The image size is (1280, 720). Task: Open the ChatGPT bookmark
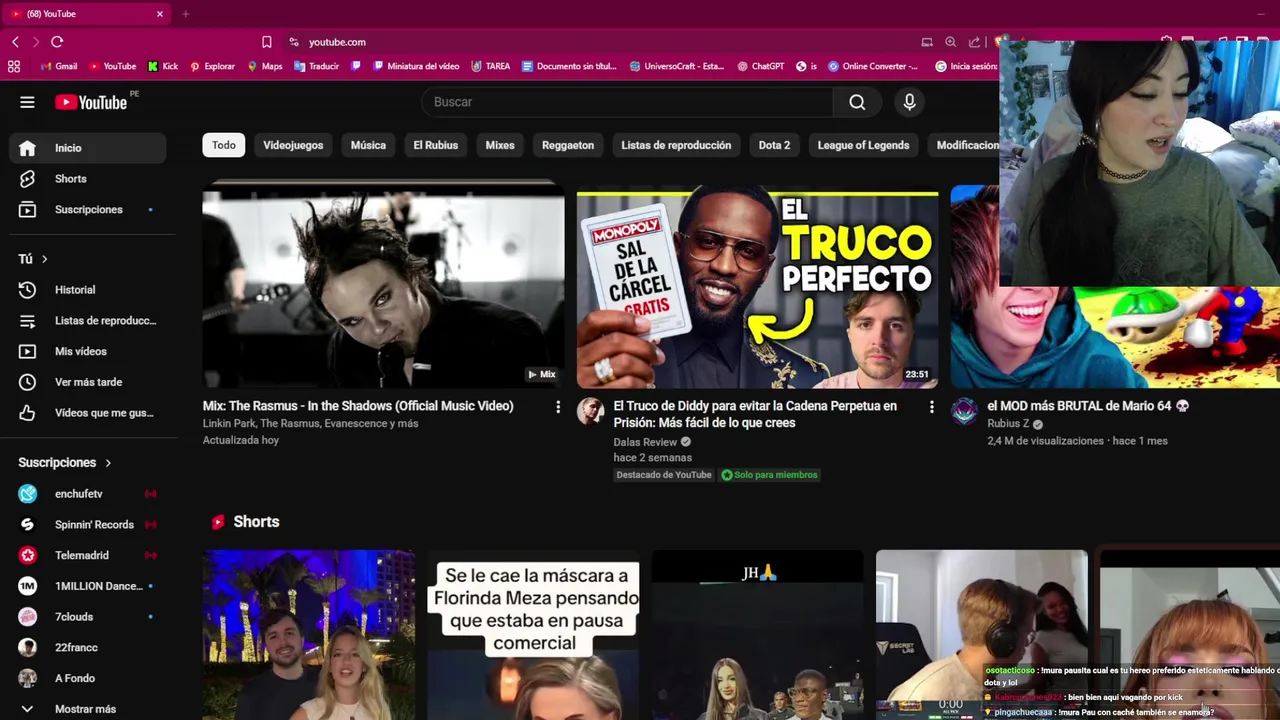point(760,66)
